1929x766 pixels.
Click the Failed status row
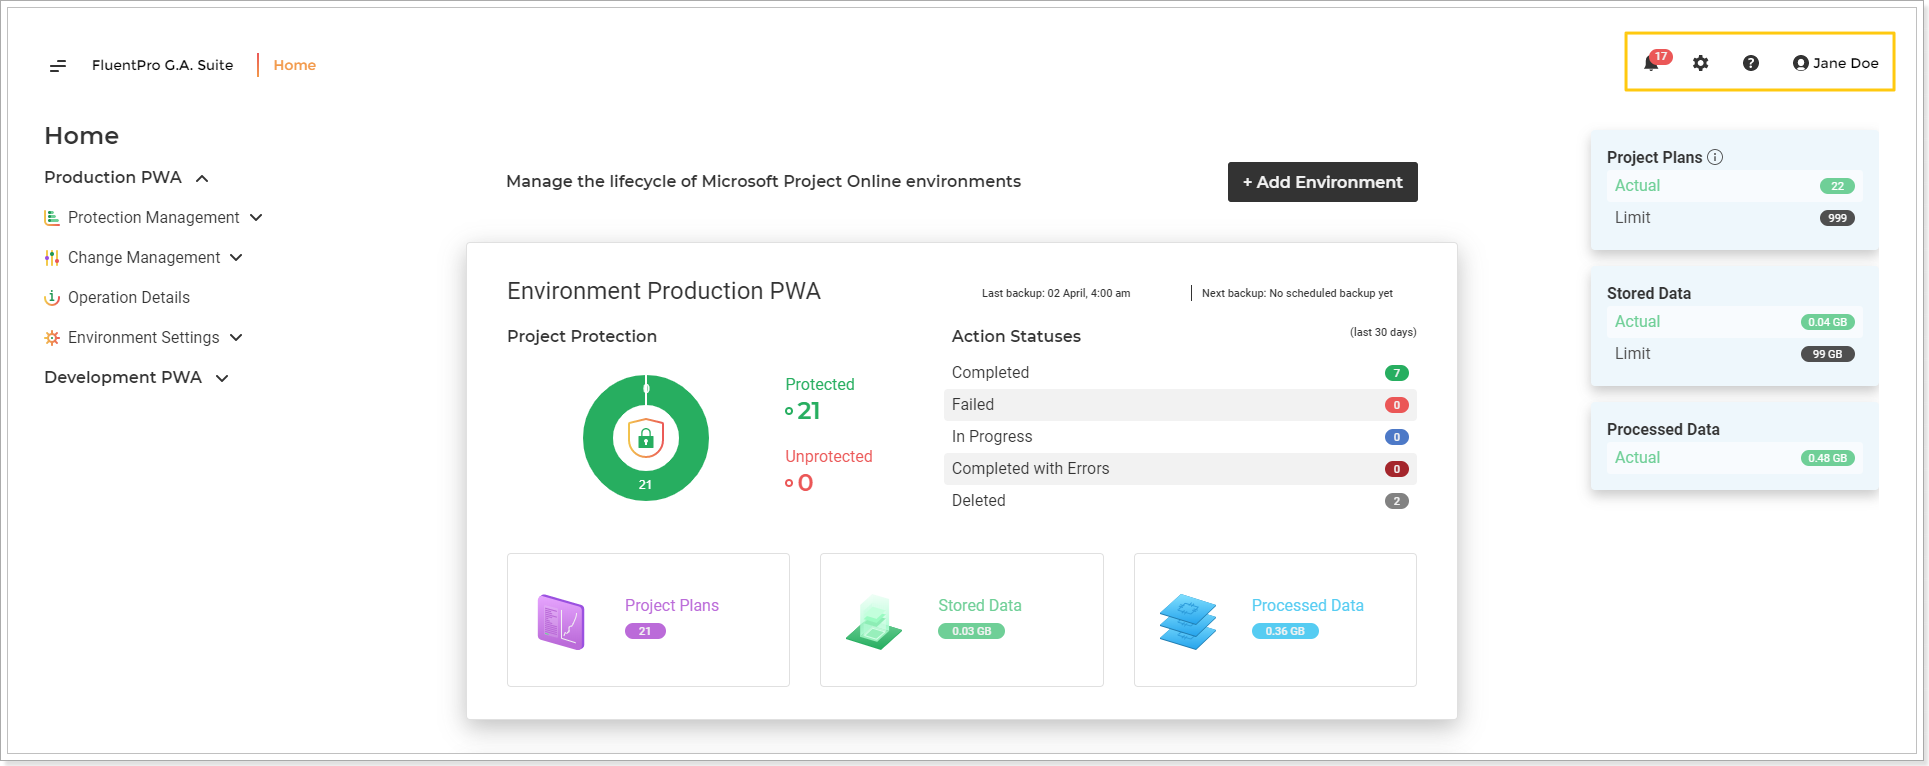(1180, 405)
